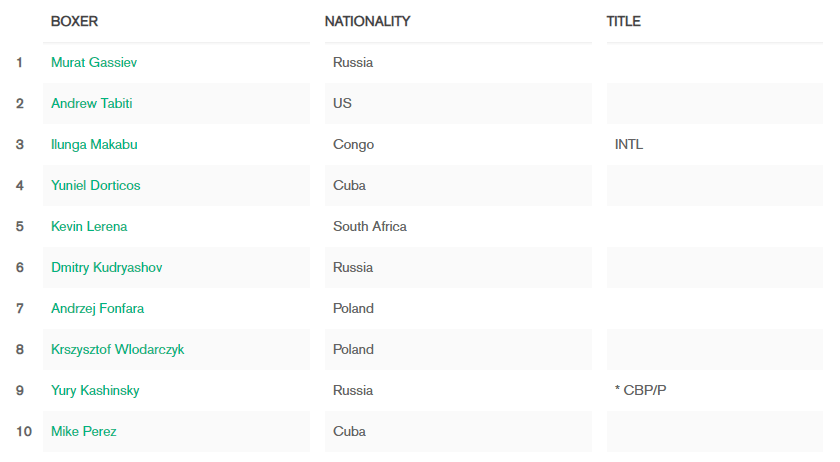840x462 pixels.
Task: Open Mike Perez boxer link
Action: pyautogui.click(x=84, y=431)
